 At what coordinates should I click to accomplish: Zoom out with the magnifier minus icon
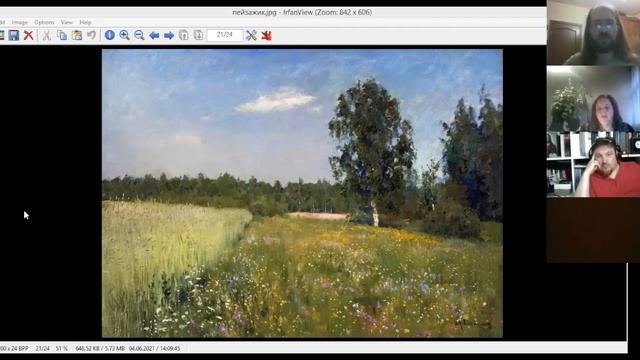click(139, 36)
